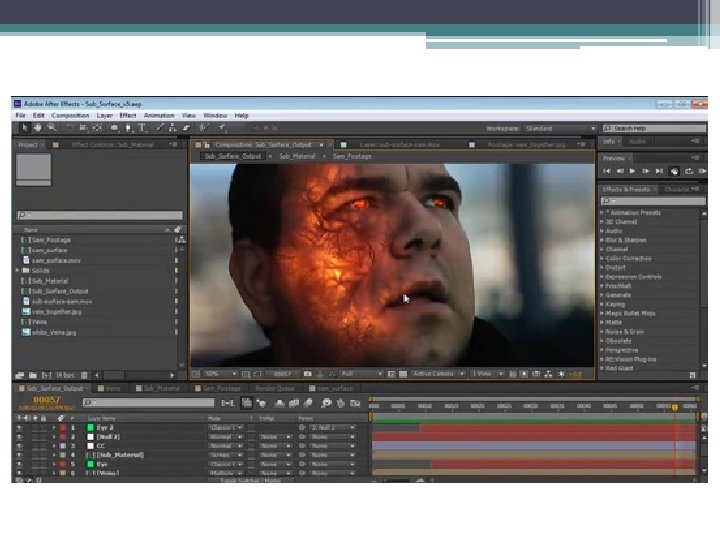Image resolution: width=720 pixels, height=540 pixels.
Task: Select the Eraser tool
Action: click(186, 128)
